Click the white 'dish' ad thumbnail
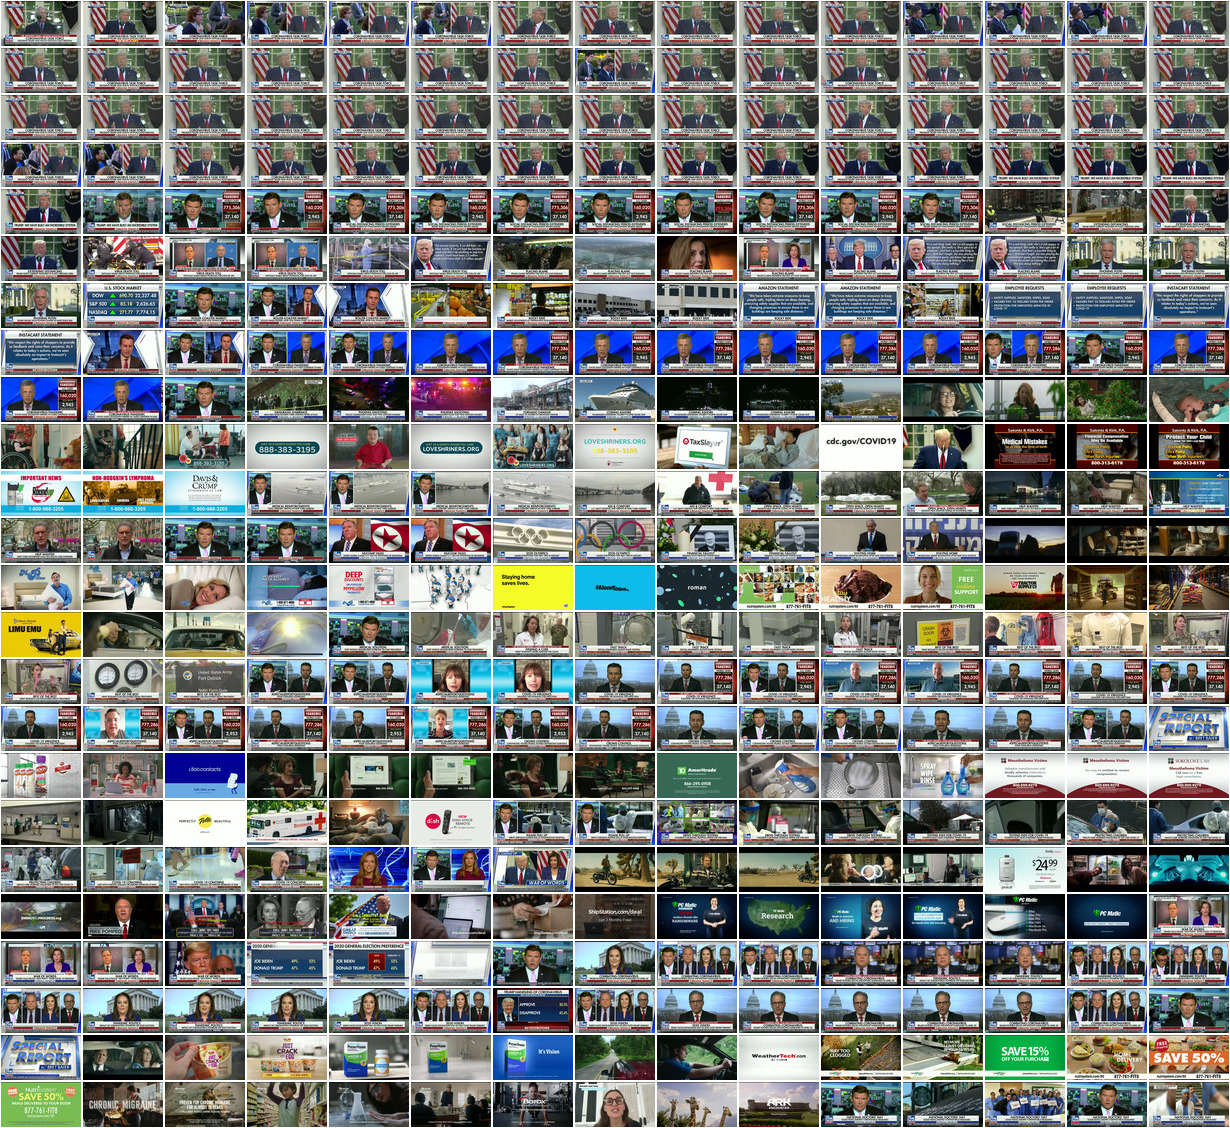 tap(450, 822)
